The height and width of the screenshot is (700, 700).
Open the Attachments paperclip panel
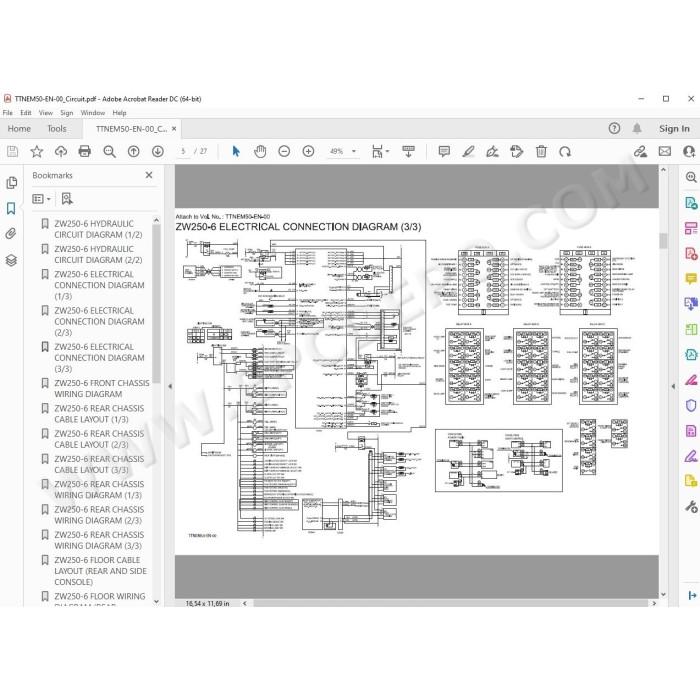pyautogui.click(x=11, y=233)
